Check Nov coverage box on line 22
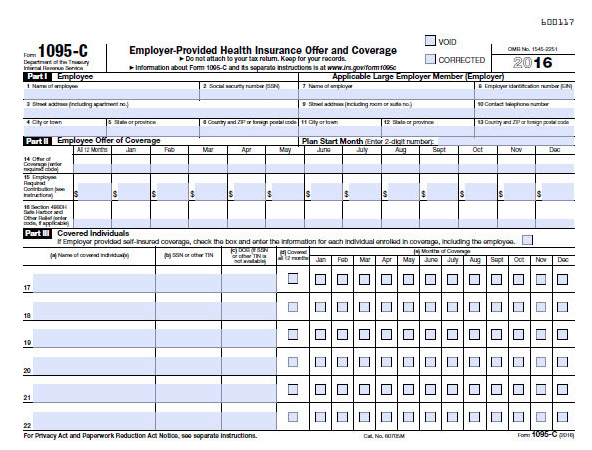Screen dimensions: 592x450 click(541, 417)
